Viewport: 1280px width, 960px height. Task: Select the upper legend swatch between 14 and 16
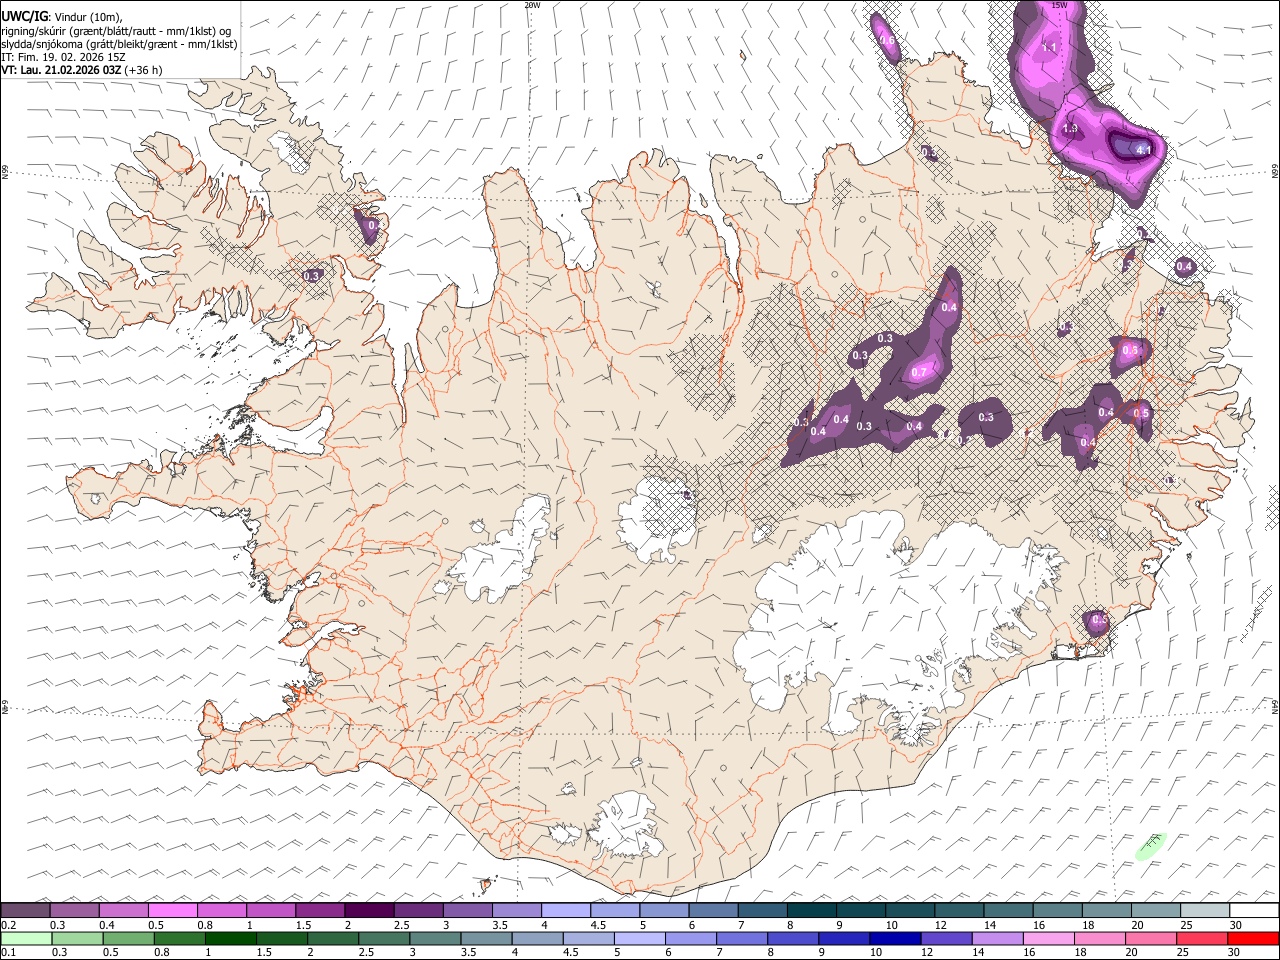(x=1008, y=911)
